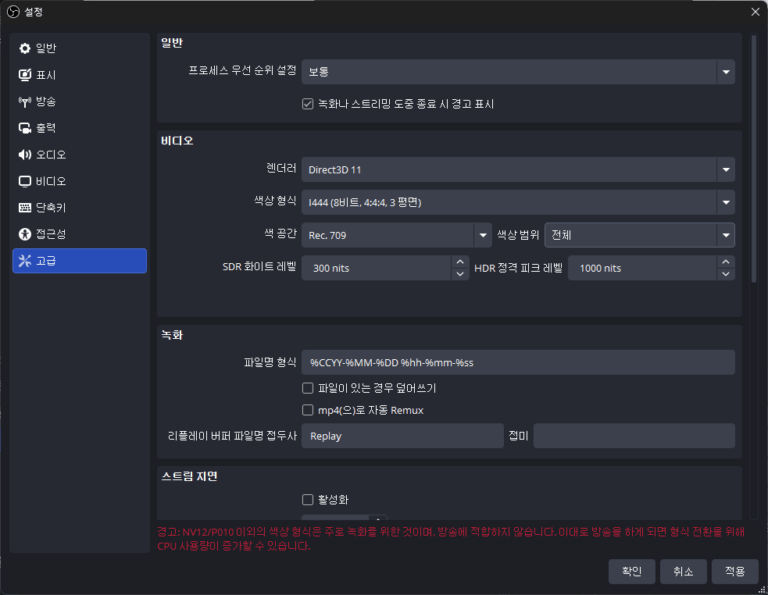Select the 고급 advanced tab

[79, 261]
